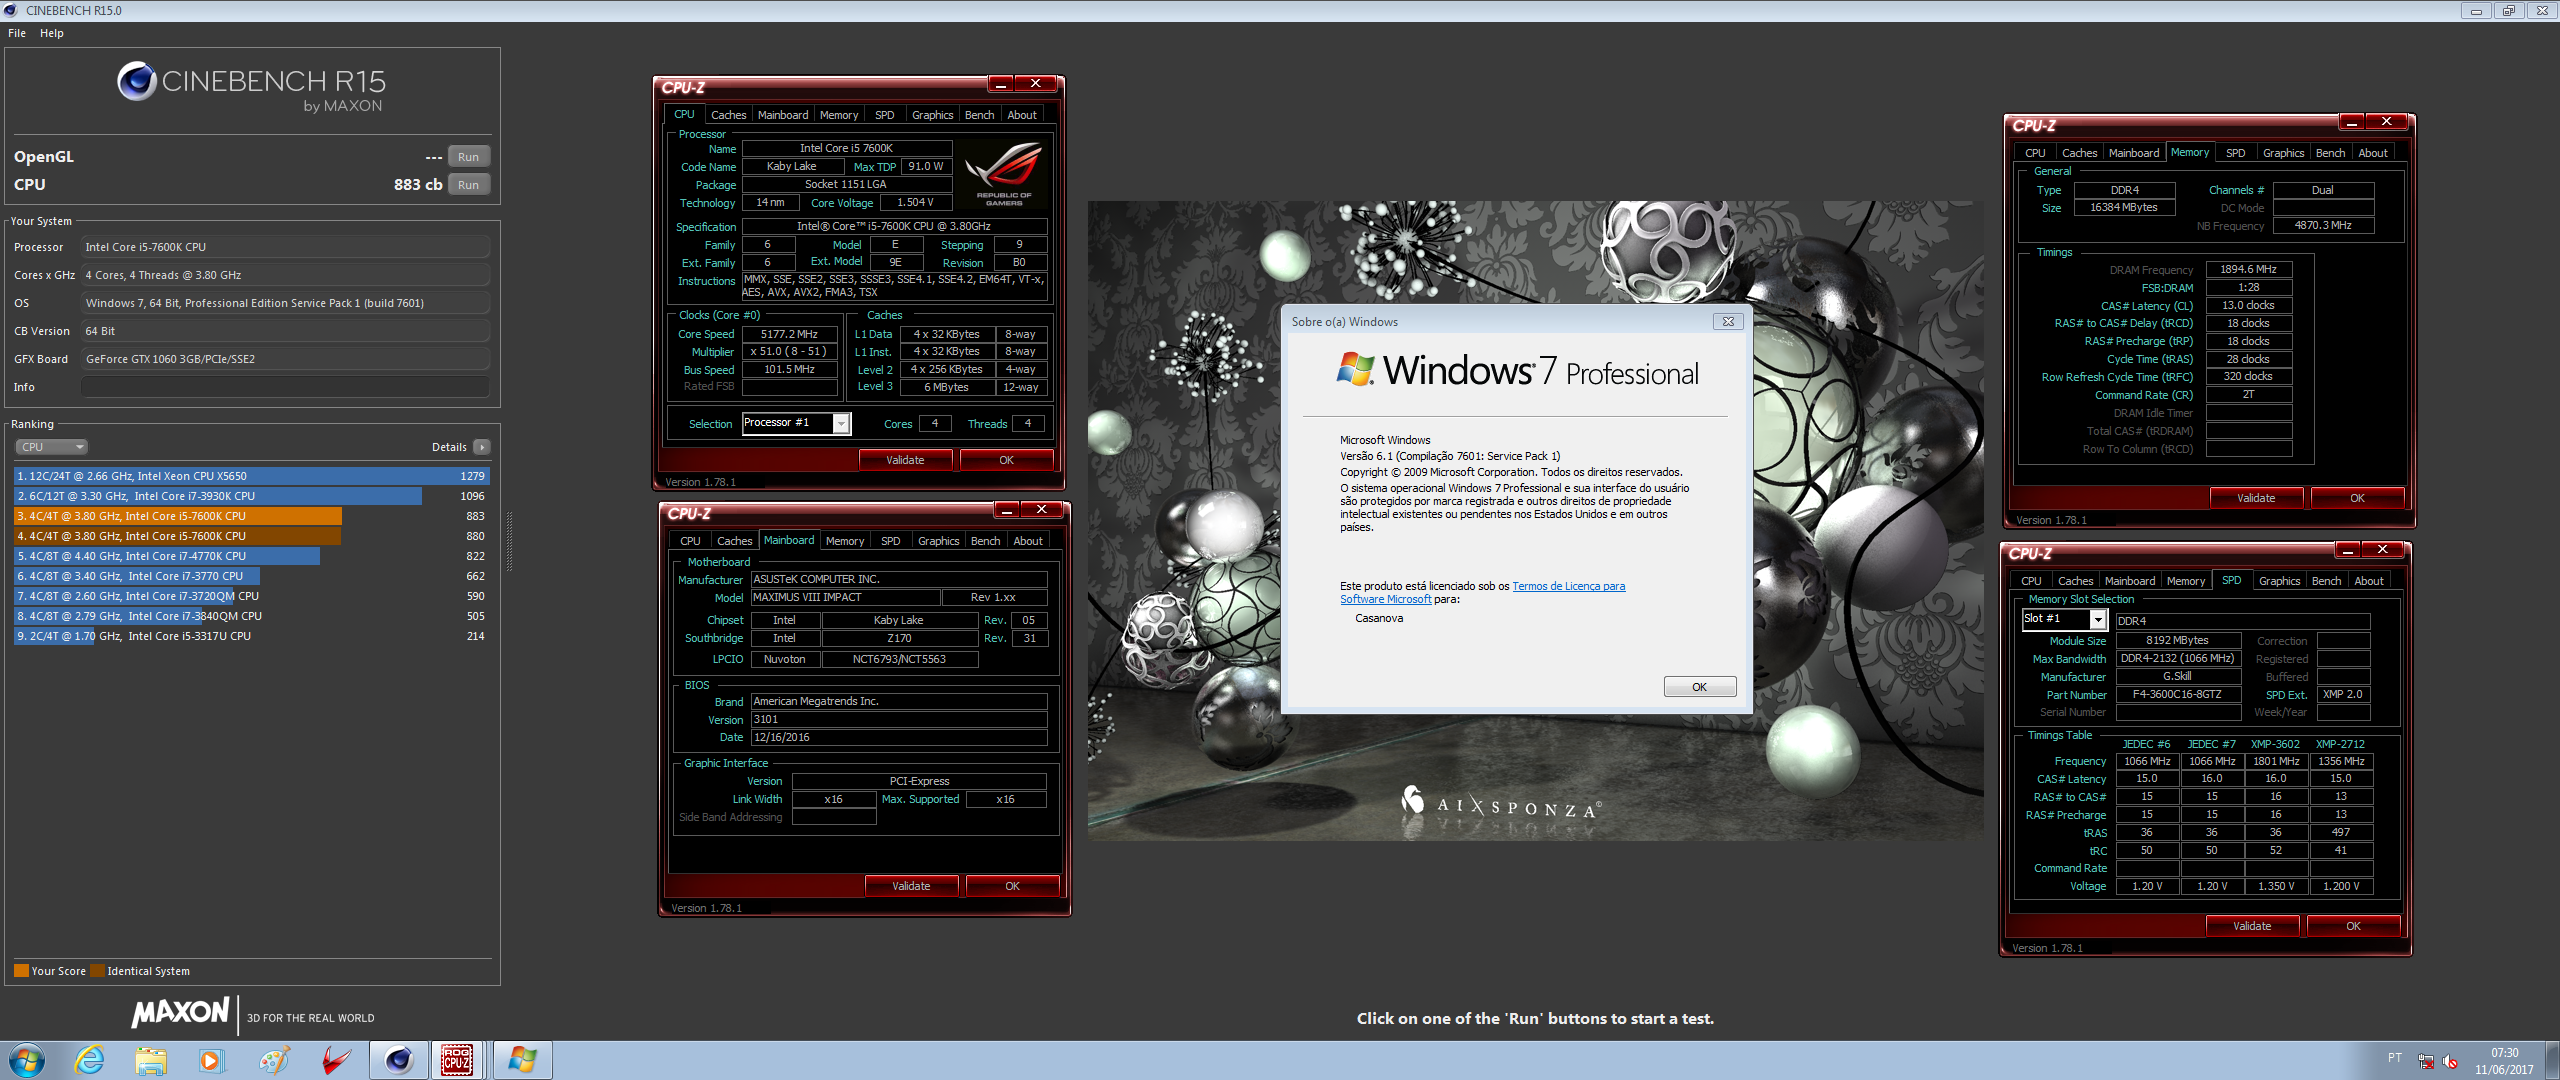This screenshot has height=1080, width=2560.
Task: Click OK in the CPU-Z SPD window
Action: point(2353,926)
